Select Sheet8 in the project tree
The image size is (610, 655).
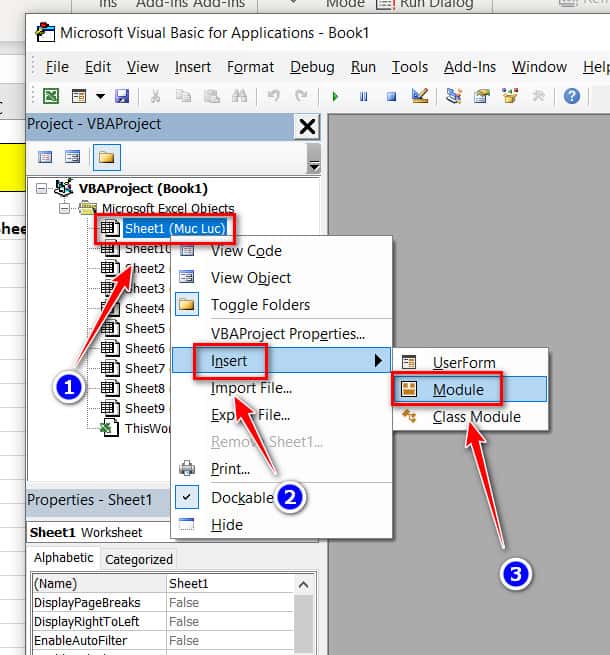[x=145, y=388]
